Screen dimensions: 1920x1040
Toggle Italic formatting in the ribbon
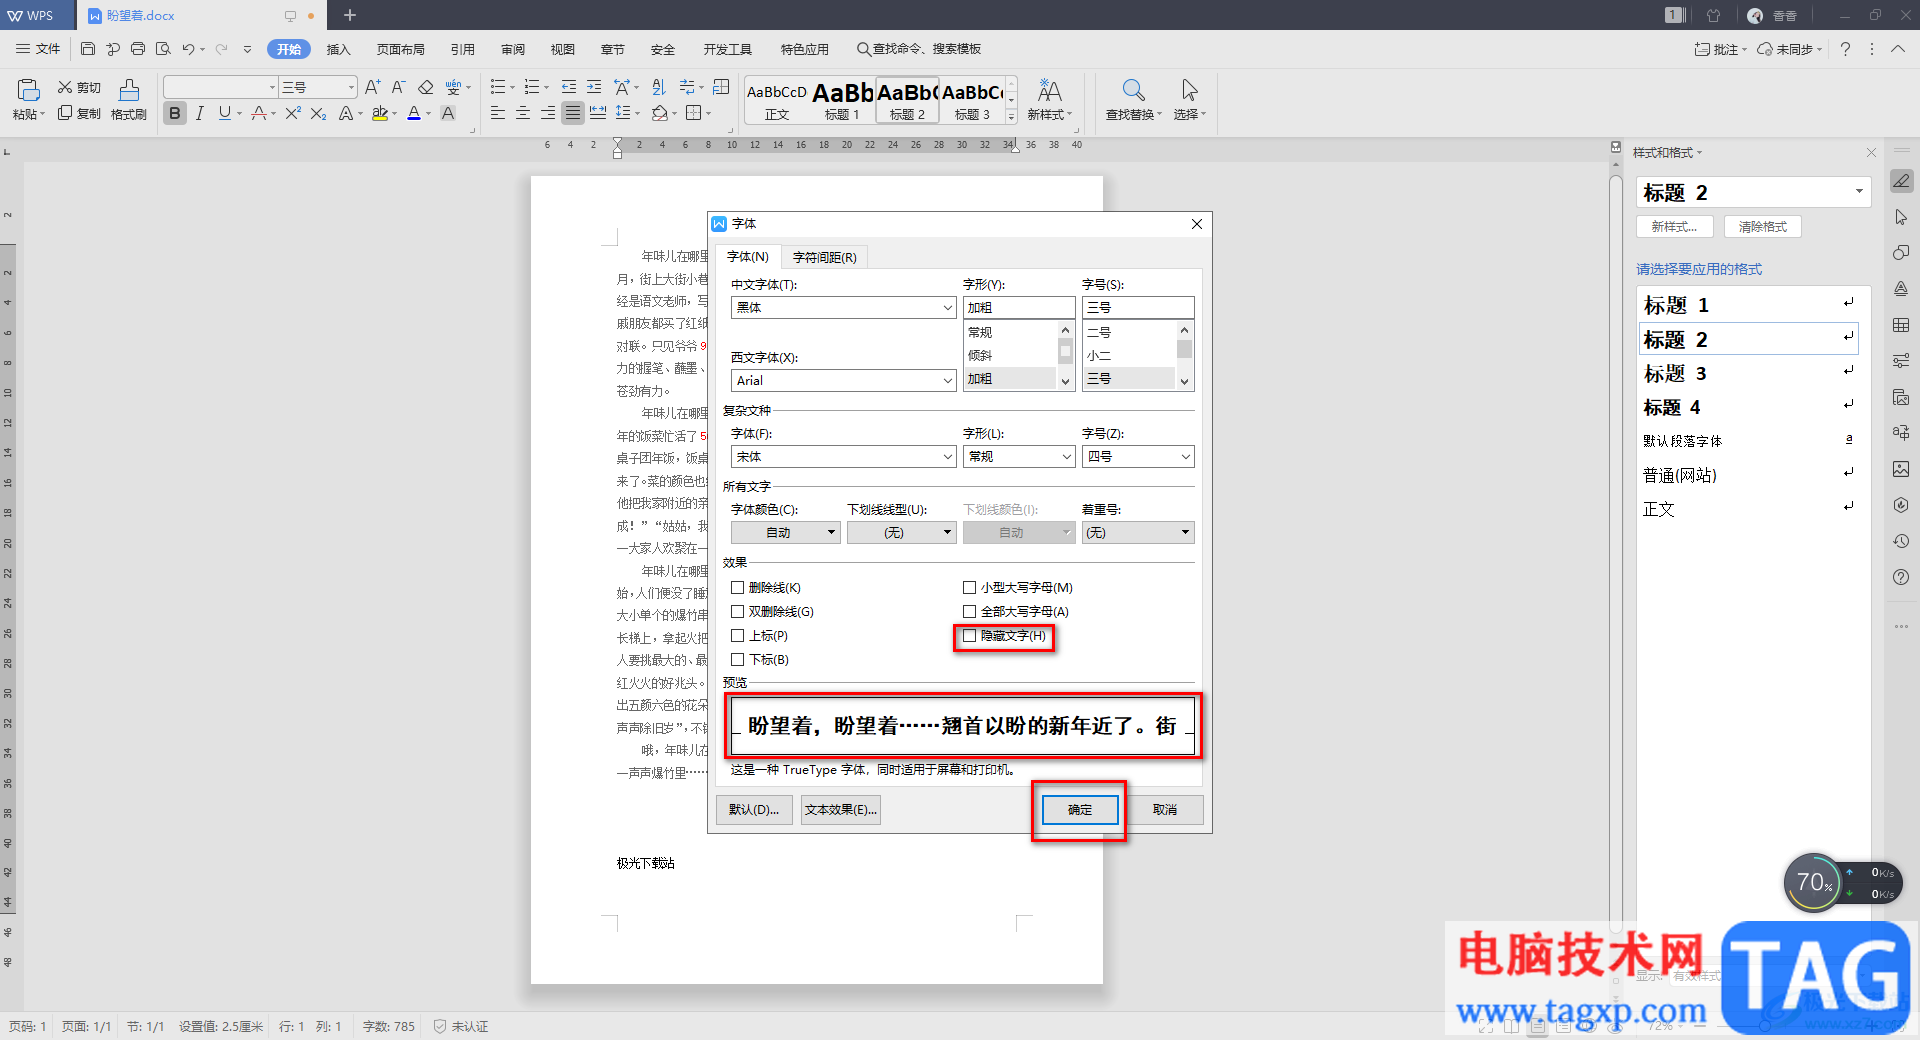pos(200,113)
